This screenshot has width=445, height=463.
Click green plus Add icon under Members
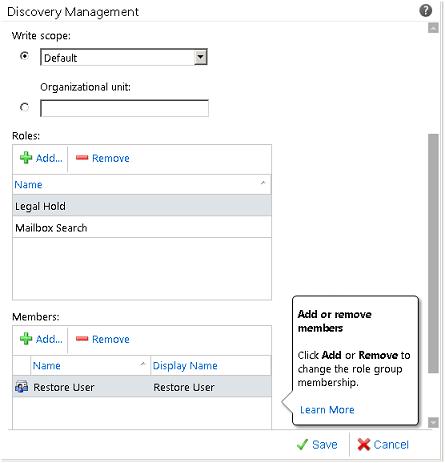pyautogui.click(x=26, y=339)
